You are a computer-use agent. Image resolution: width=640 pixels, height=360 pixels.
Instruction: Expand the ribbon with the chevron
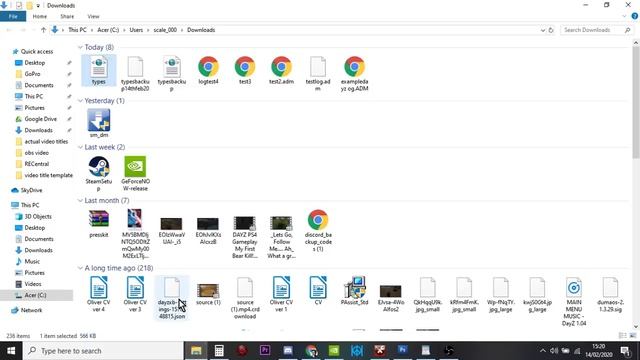[624, 16]
